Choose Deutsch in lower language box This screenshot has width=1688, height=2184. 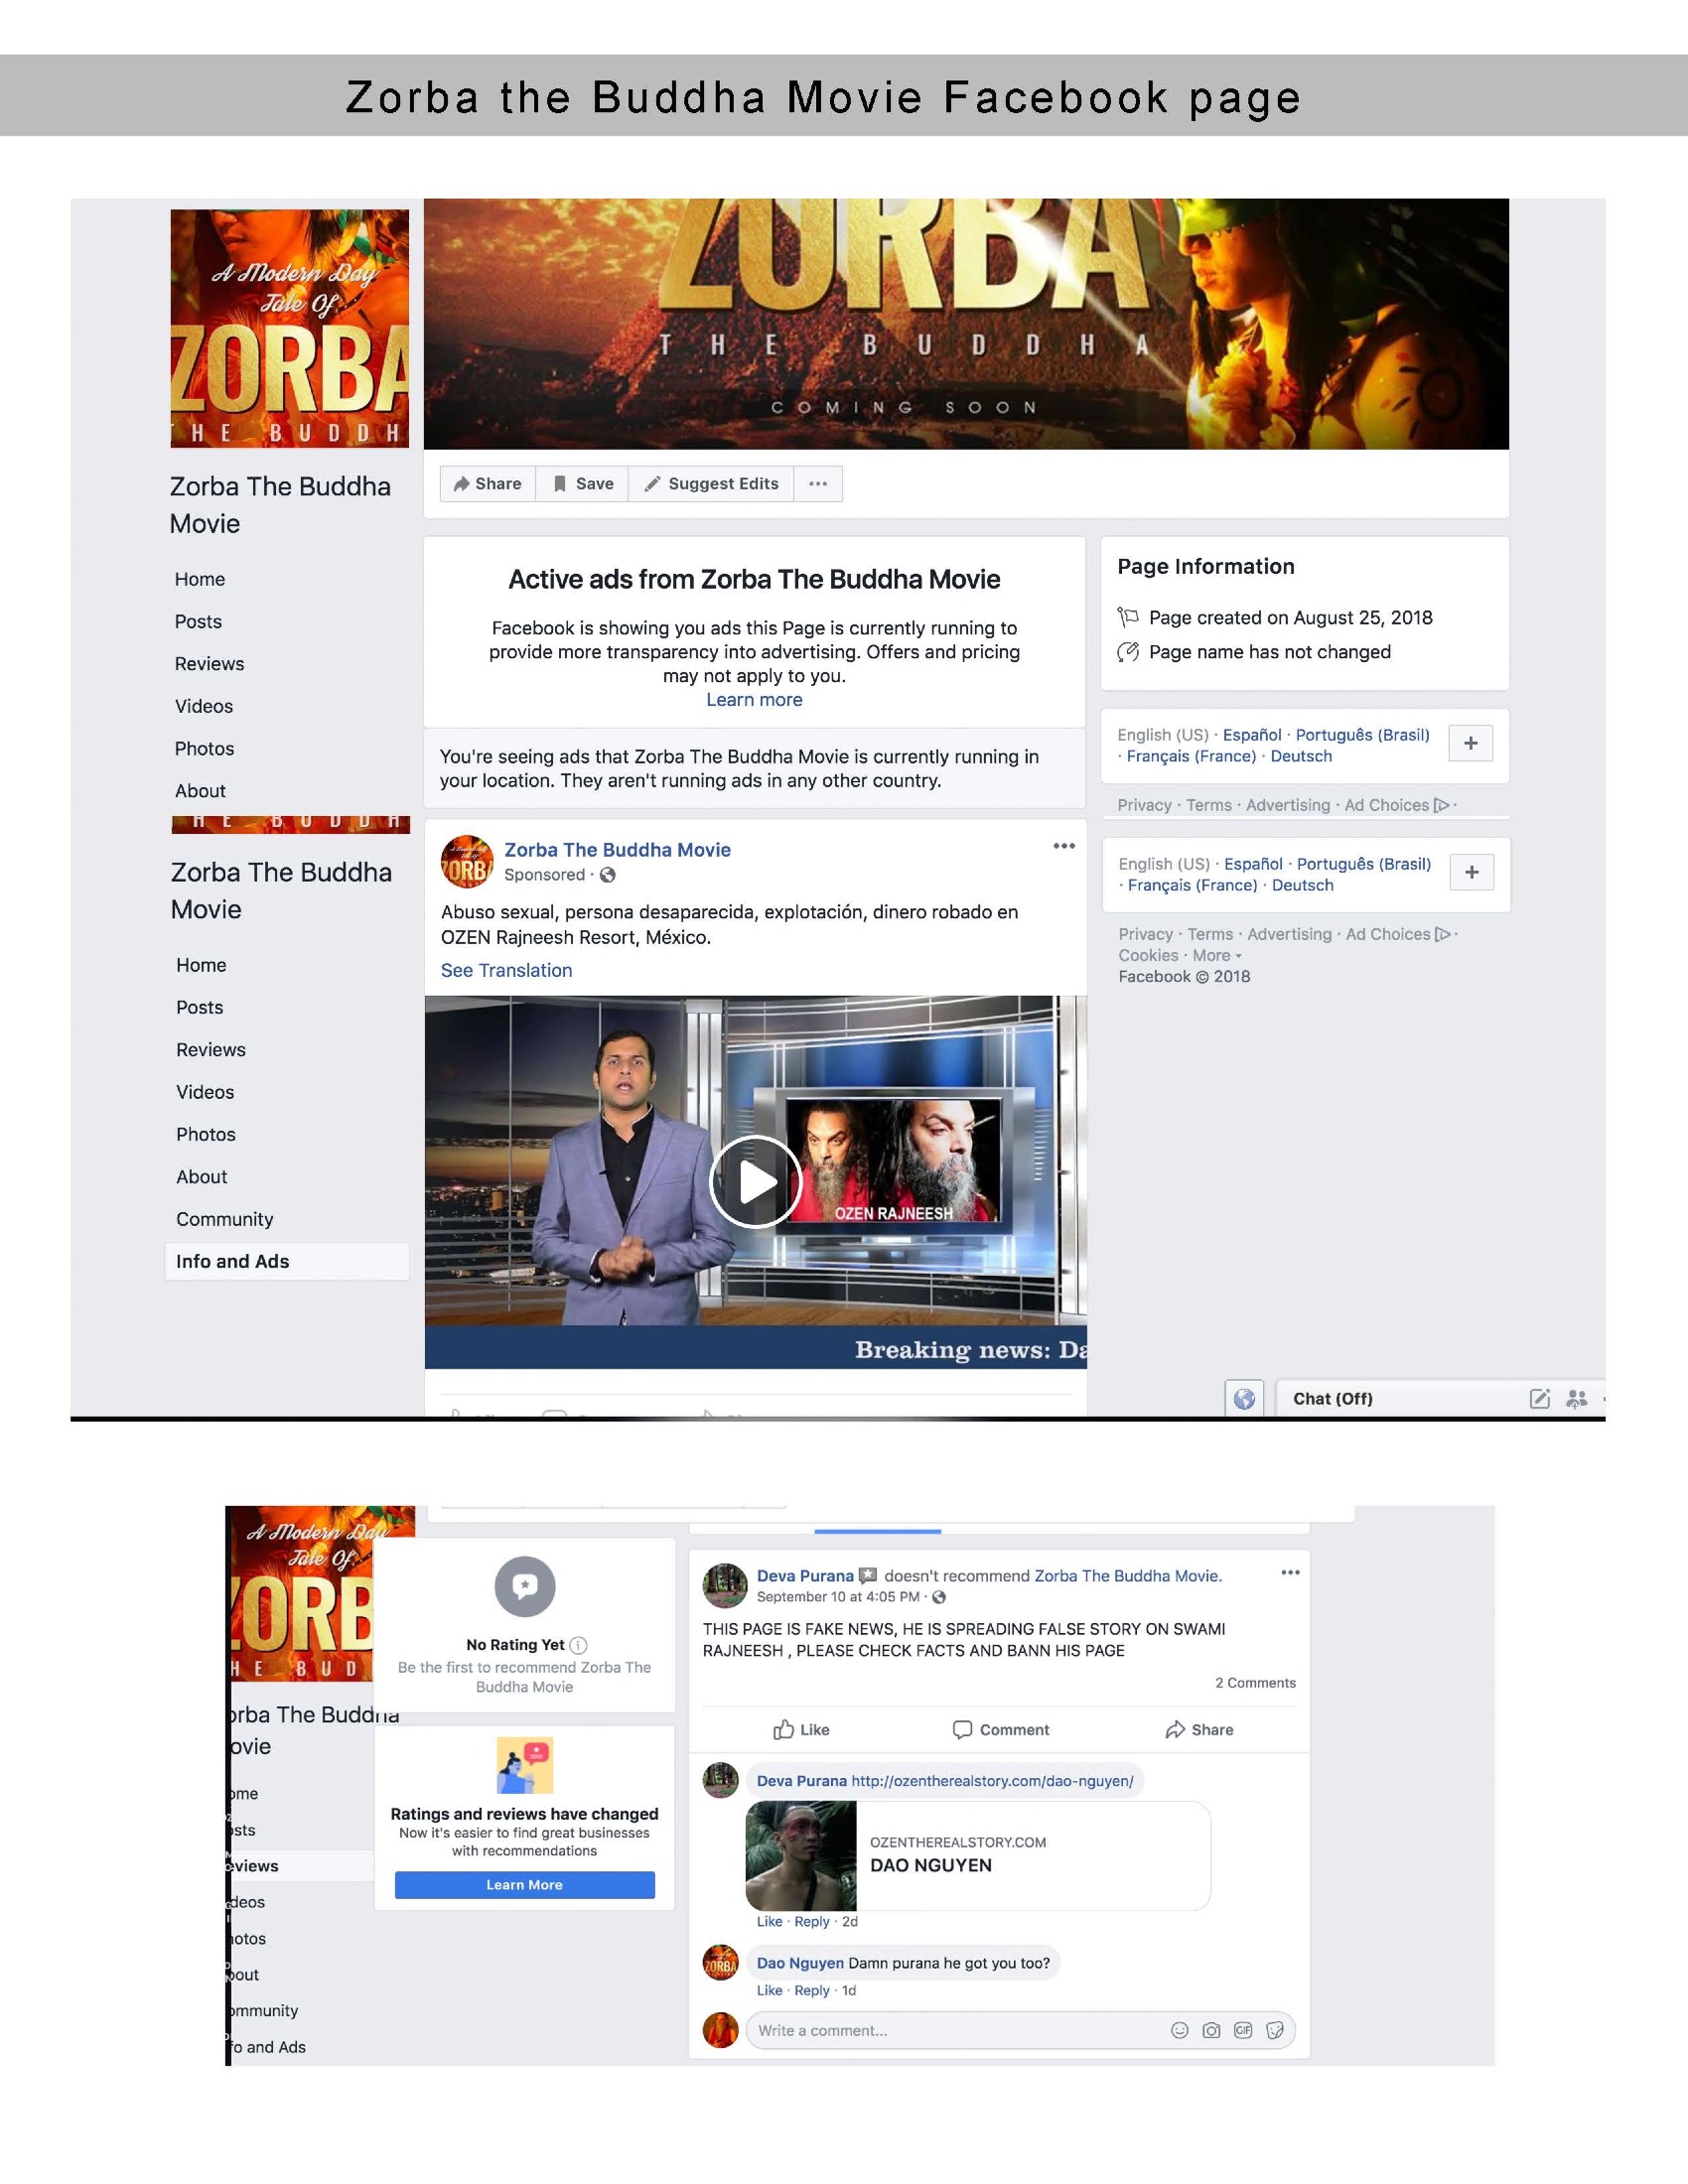pyautogui.click(x=1302, y=885)
